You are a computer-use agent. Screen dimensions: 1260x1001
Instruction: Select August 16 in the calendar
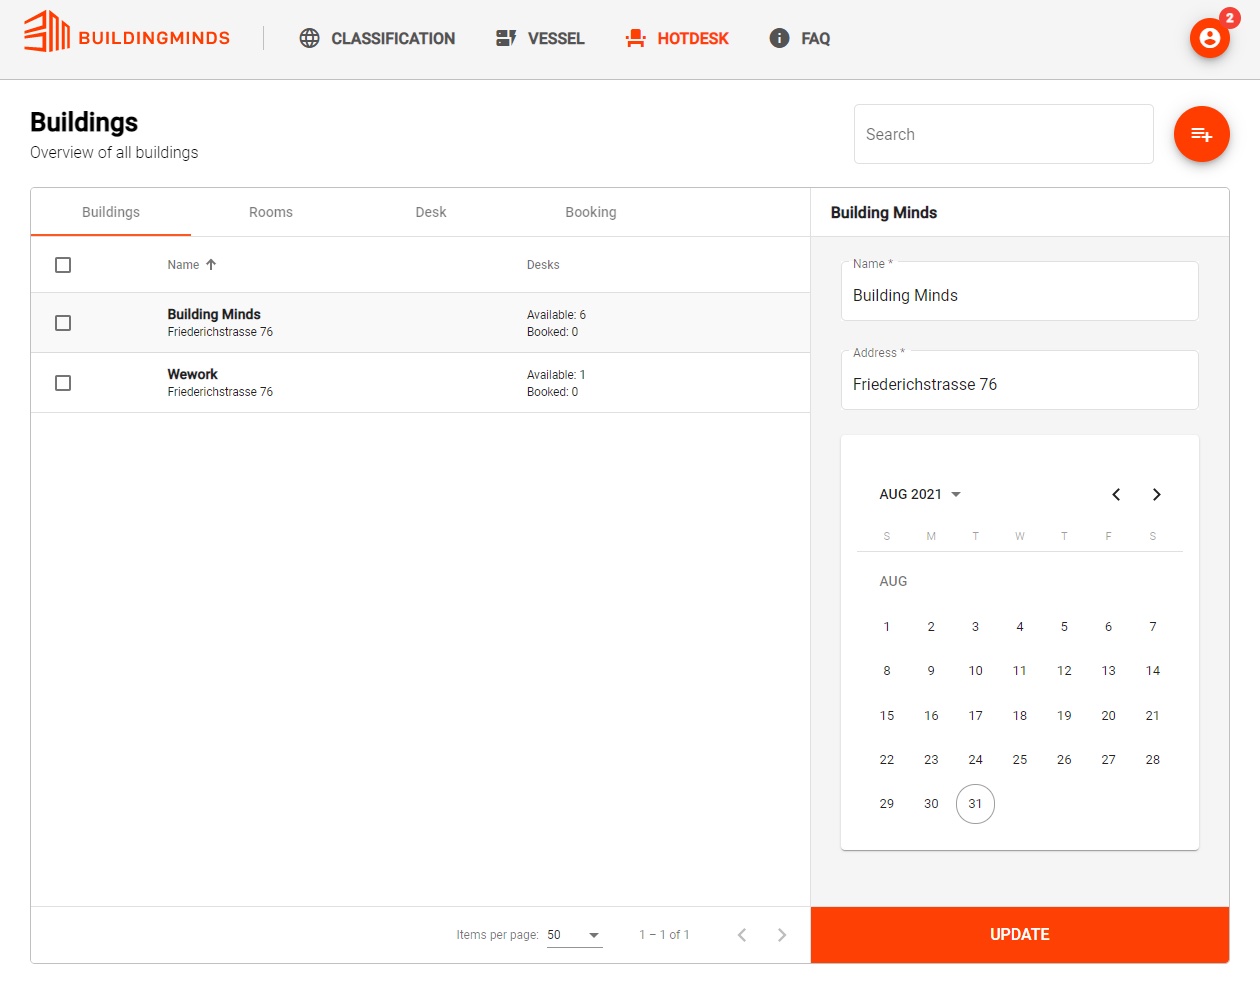pos(931,716)
